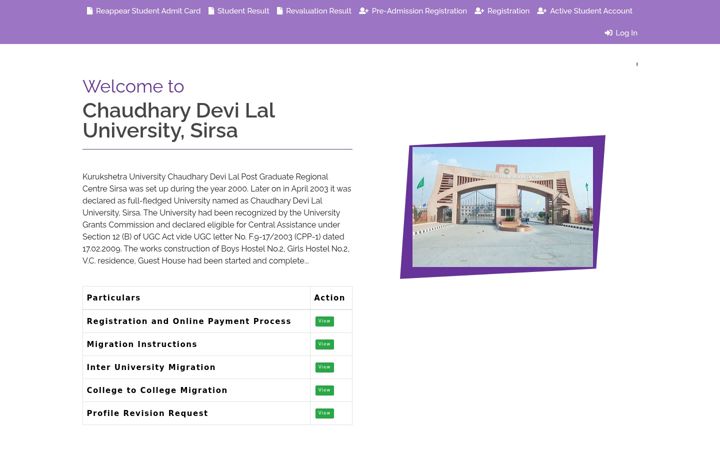This screenshot has width=720, height=450.
Task: Click the Revaluation Result document icon
Action: click(280, 11)
